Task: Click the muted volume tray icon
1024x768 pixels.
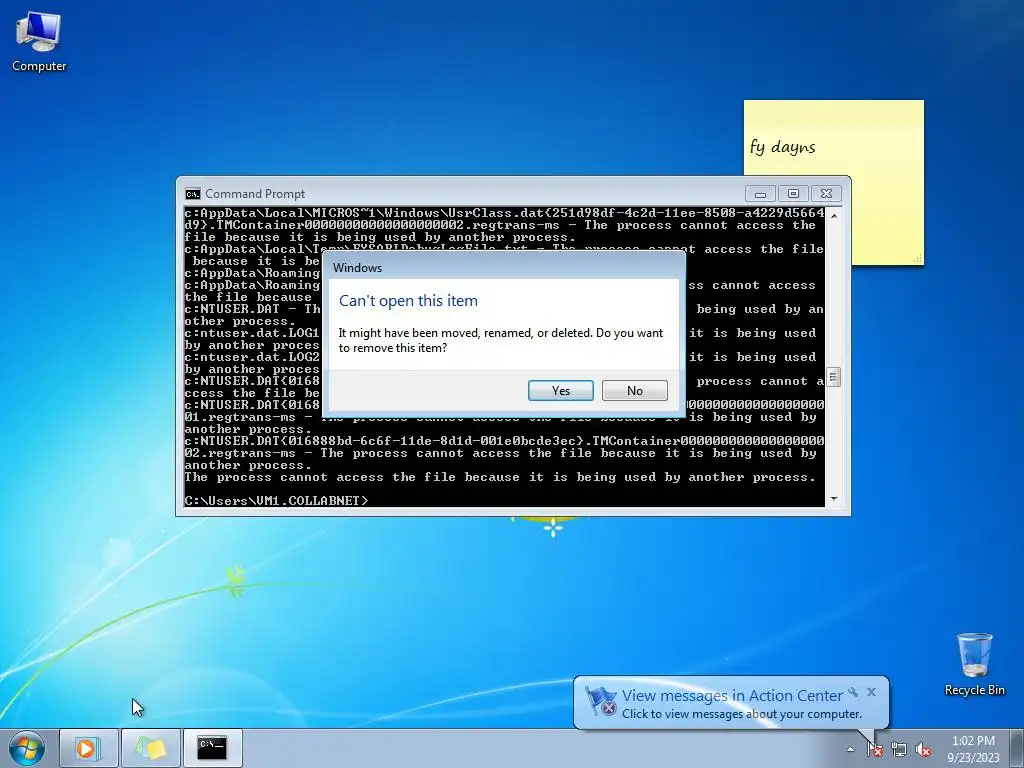Action: 923,750
